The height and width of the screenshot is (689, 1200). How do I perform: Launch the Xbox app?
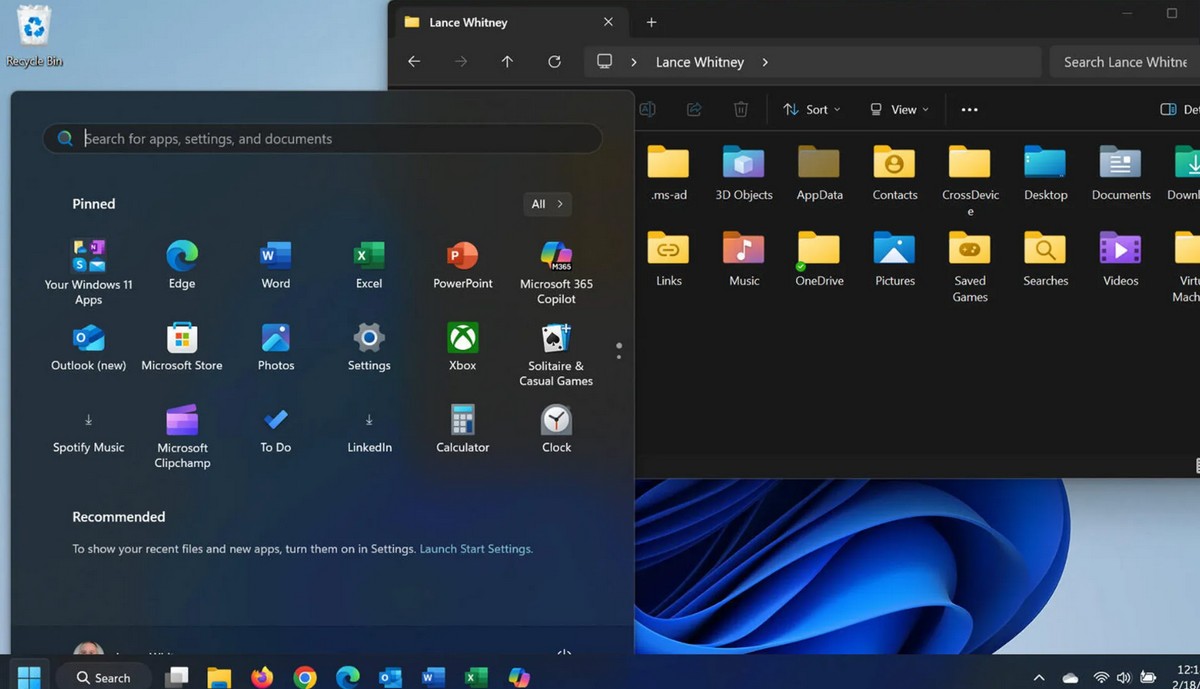click(462, 347)
